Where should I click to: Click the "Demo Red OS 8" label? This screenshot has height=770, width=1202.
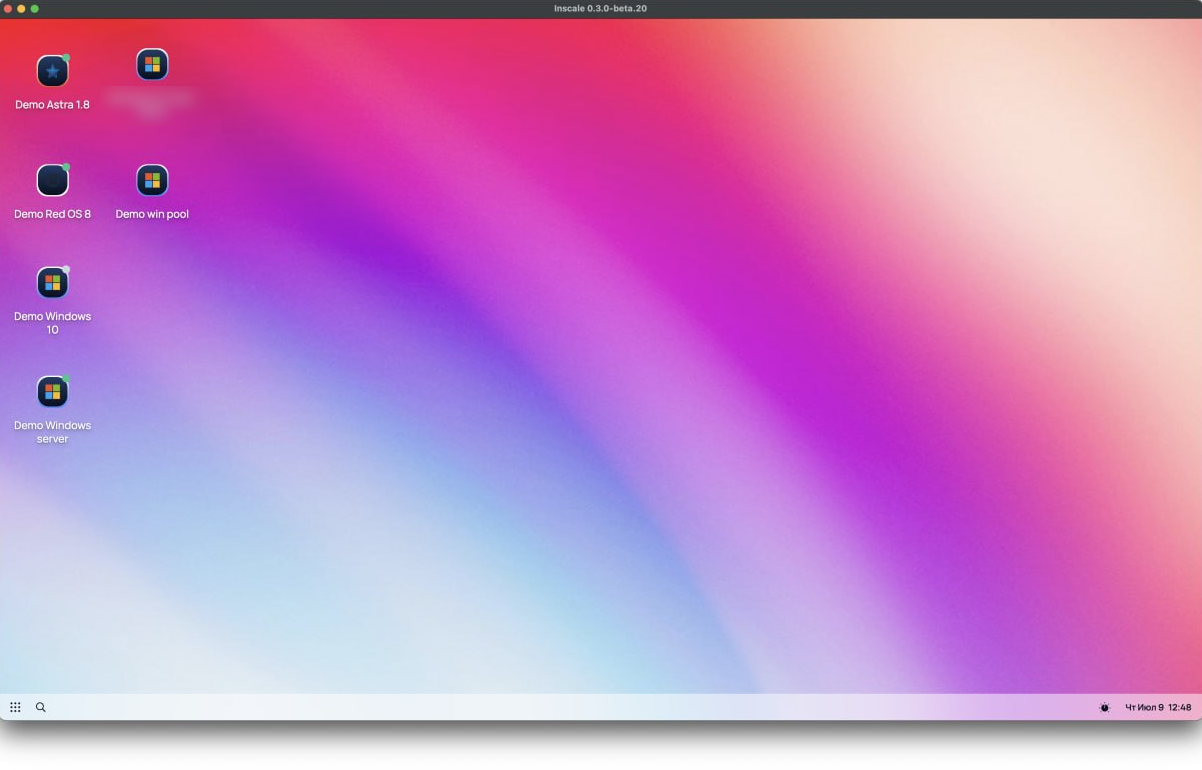52,214
